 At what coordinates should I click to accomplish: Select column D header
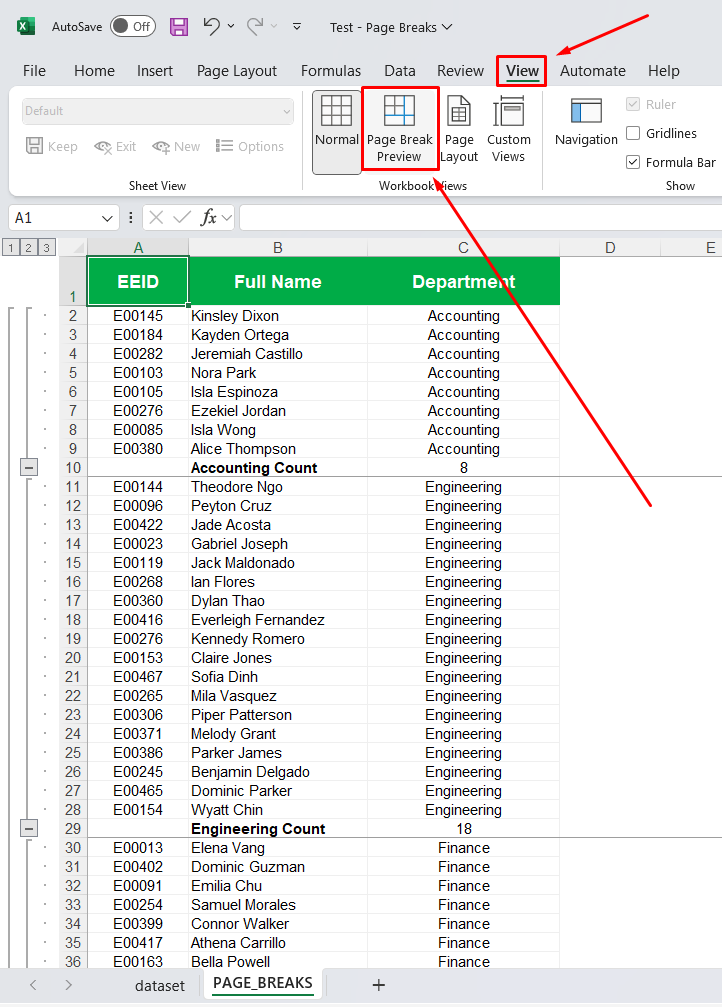[x=610, y=247]
